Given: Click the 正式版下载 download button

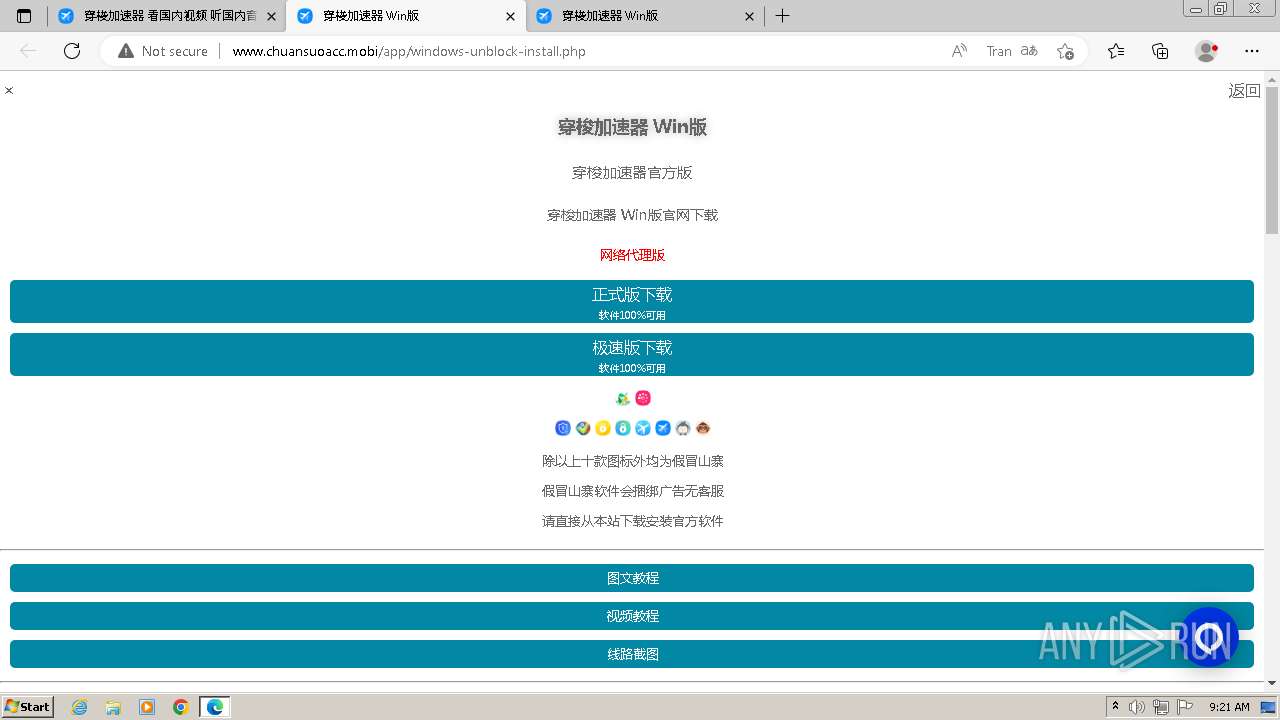Looking at the screenshot, I should [x=632, y=302].
